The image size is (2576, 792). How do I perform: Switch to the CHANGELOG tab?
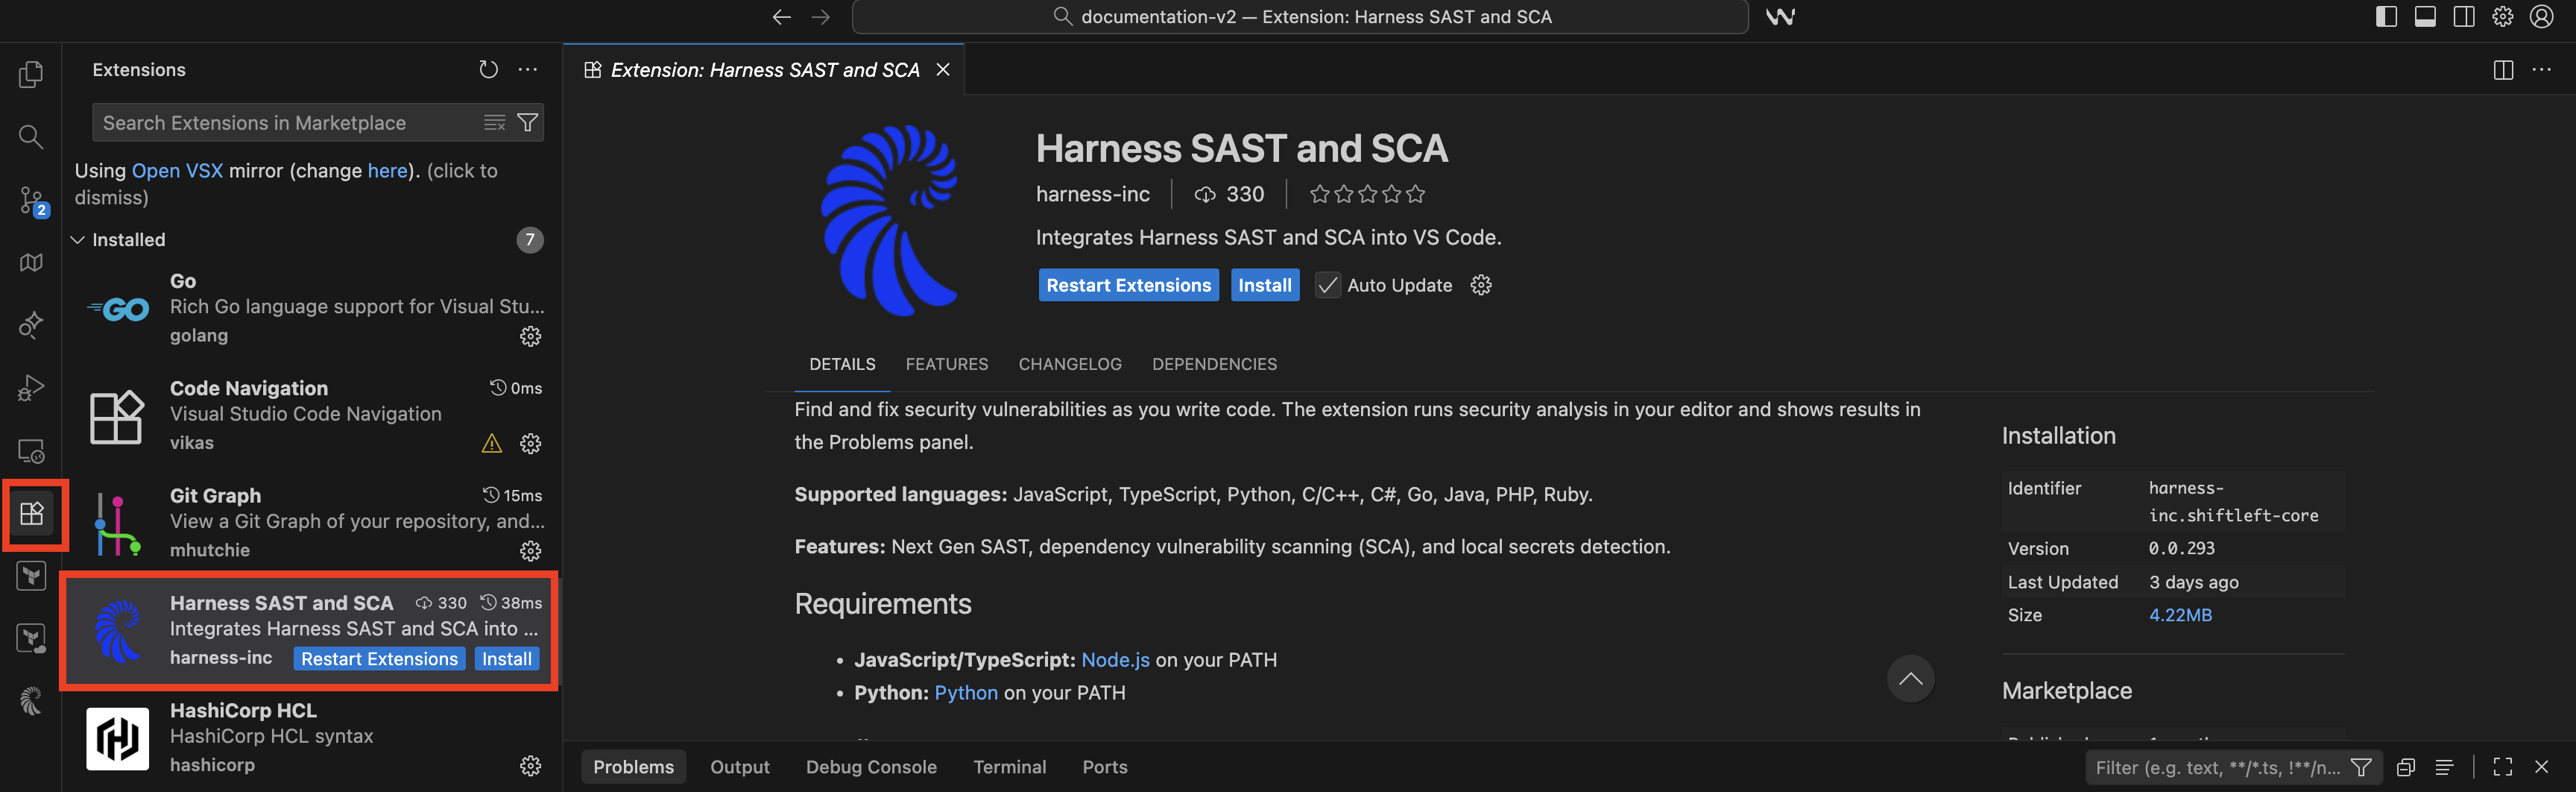[1069, 364]
